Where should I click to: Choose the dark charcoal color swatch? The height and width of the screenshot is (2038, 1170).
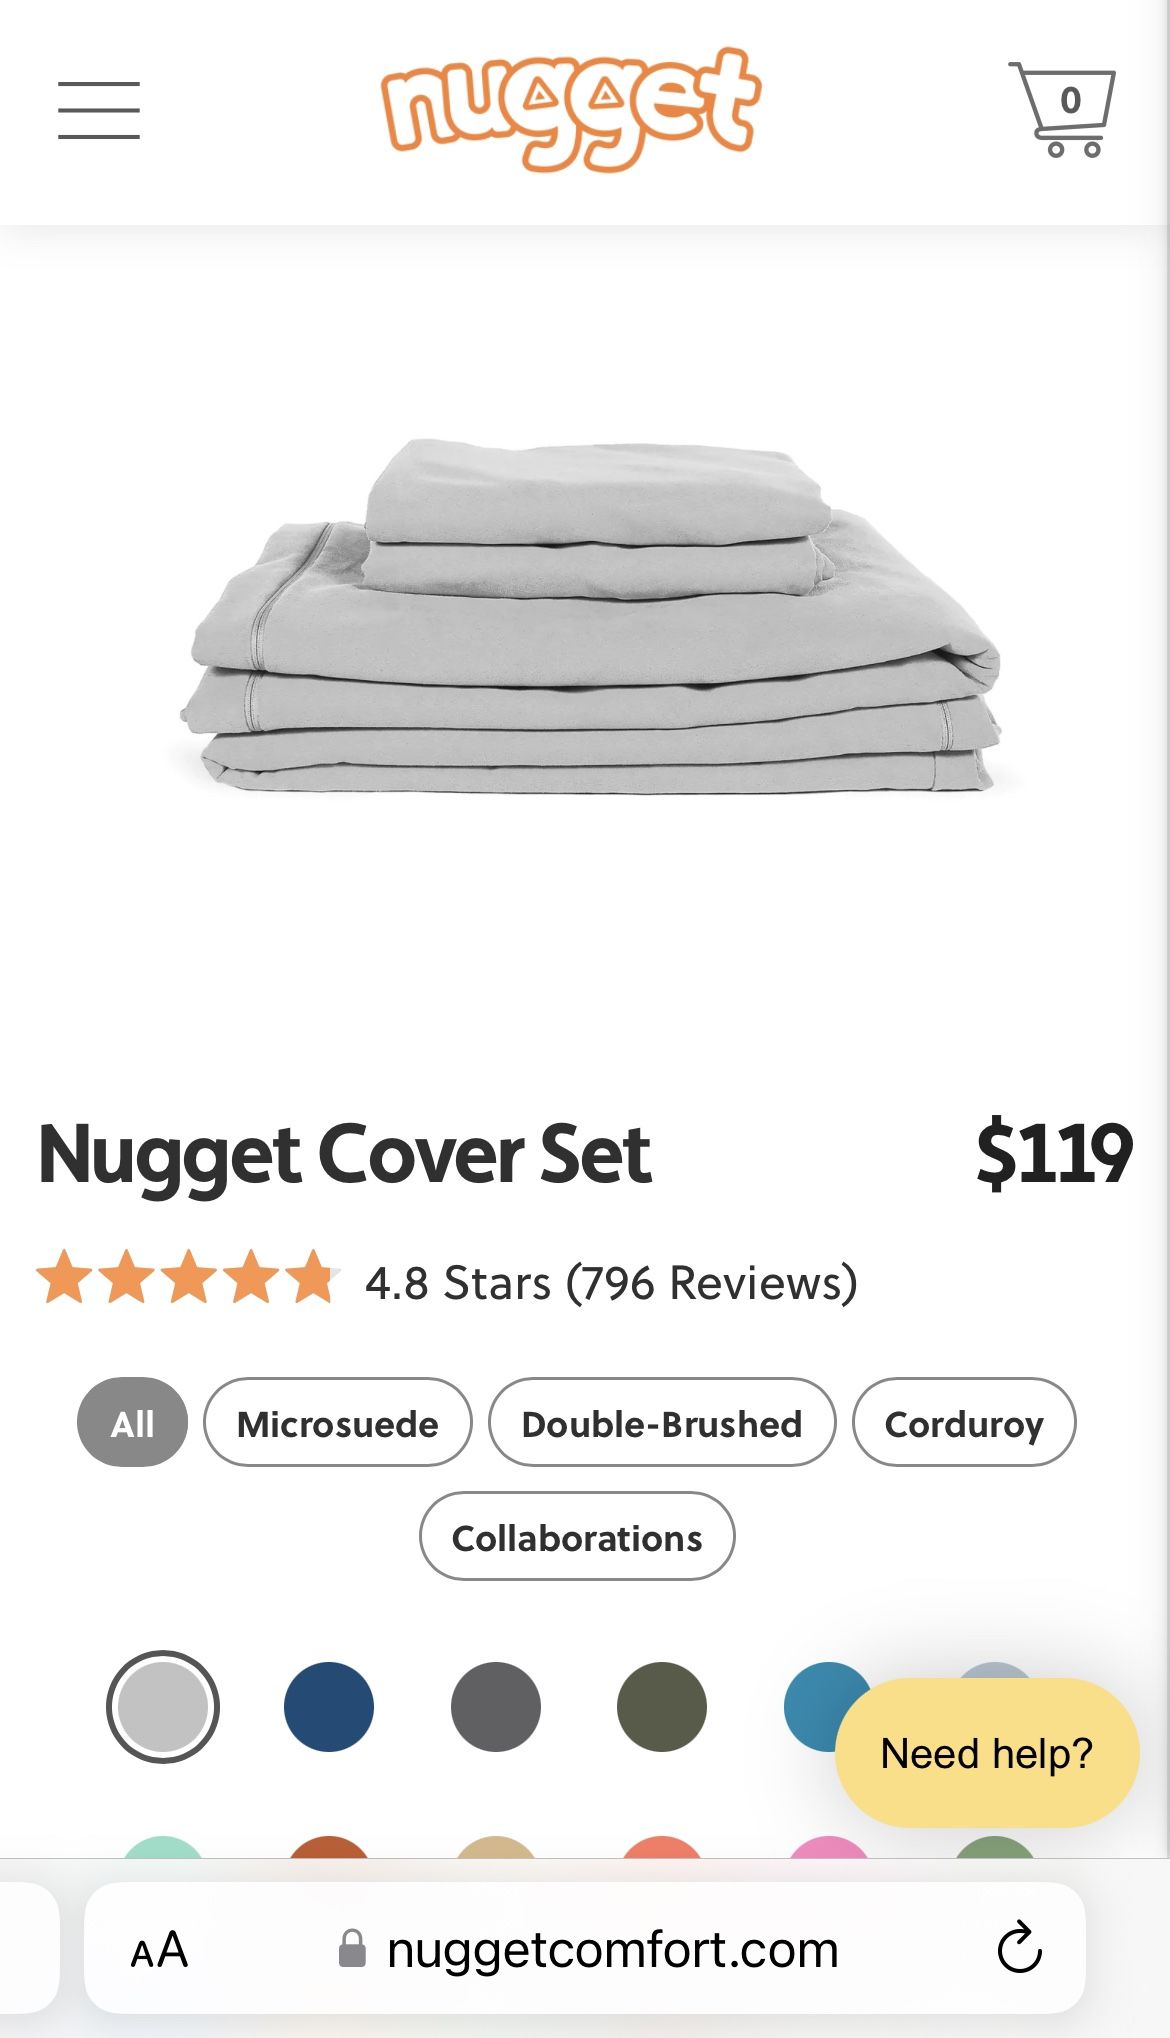point(496,1707)
